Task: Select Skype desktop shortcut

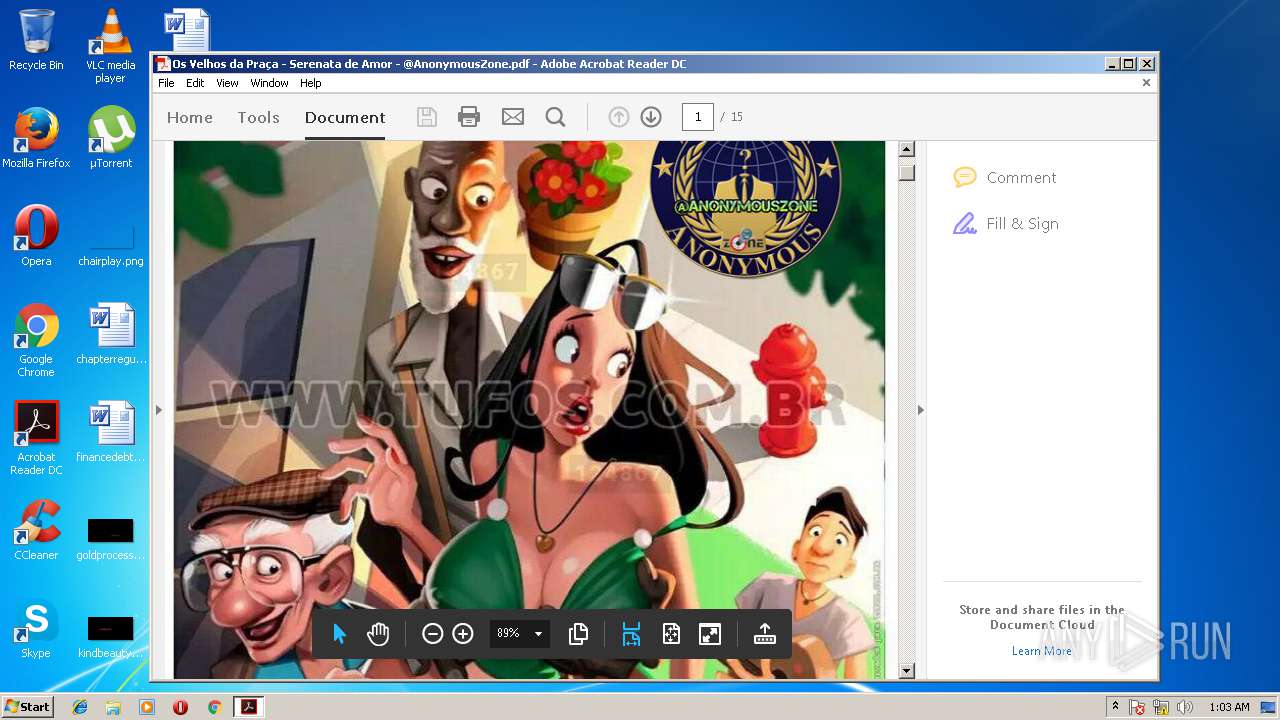Action: [x=36, y=629]
